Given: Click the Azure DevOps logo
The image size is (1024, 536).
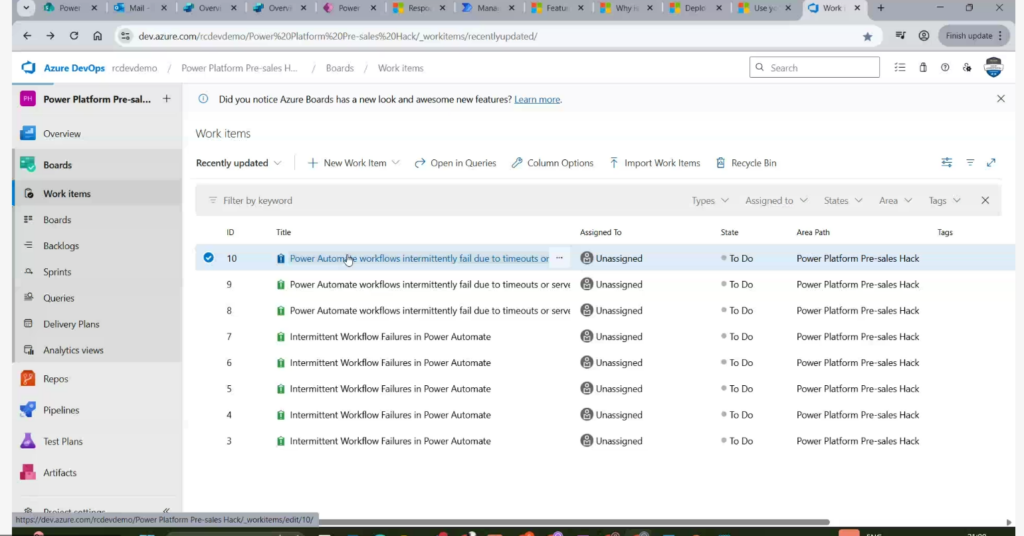Looking at the screenshot, I should [x=28, y=68].
